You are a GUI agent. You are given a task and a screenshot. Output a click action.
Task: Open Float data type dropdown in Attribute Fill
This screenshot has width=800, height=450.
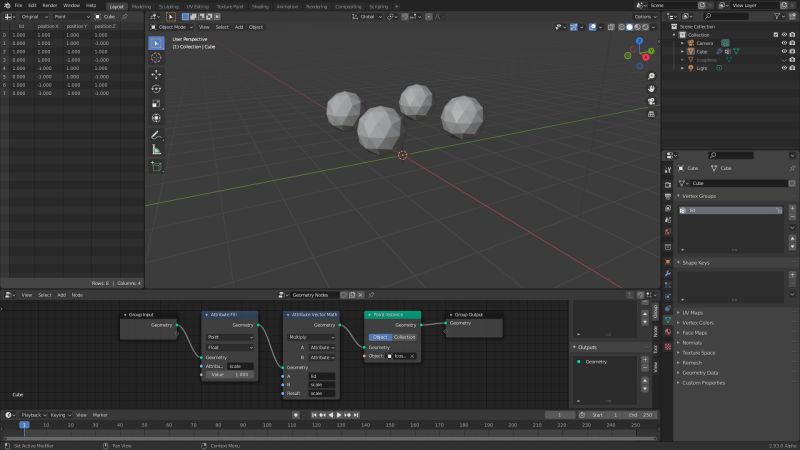click(x=230, y=347)
